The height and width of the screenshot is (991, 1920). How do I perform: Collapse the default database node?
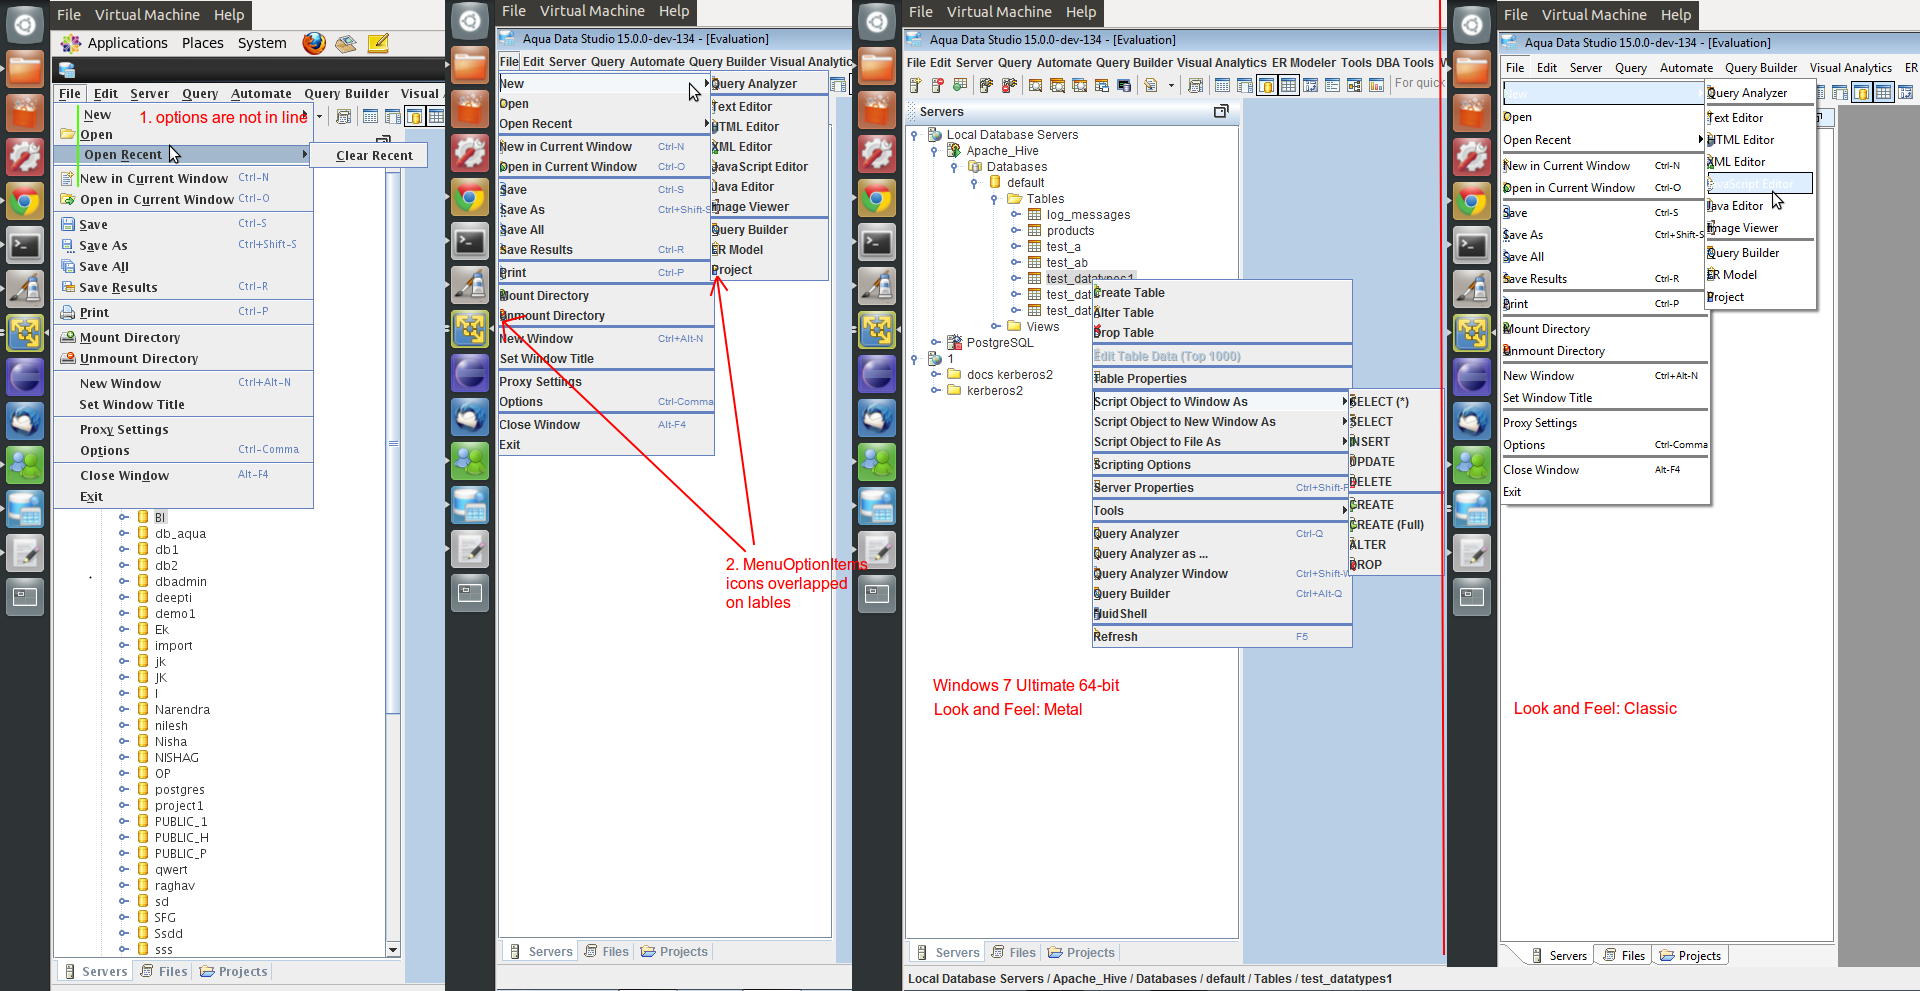pyautogui.click(x=974, y=183)
